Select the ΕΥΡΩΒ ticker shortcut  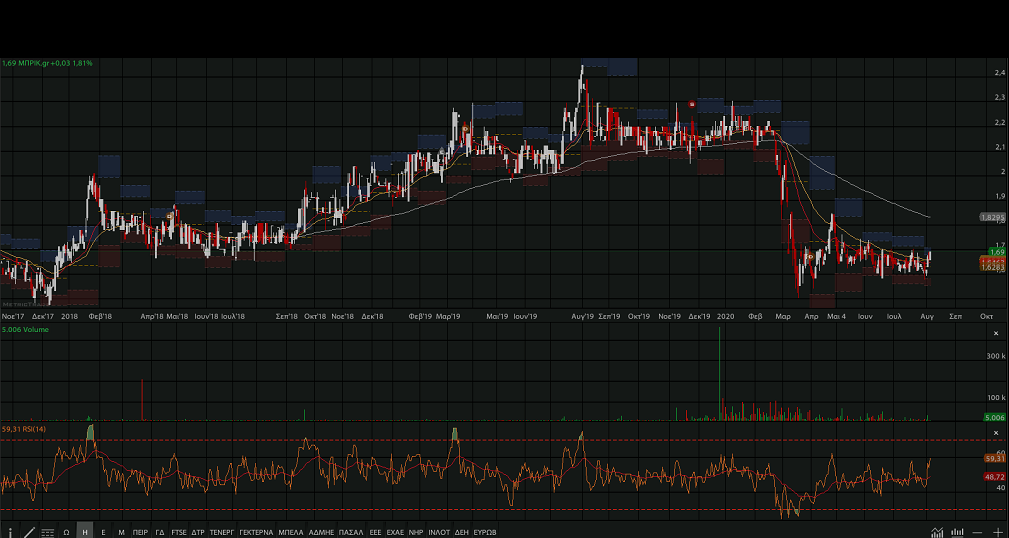(484, 532)
